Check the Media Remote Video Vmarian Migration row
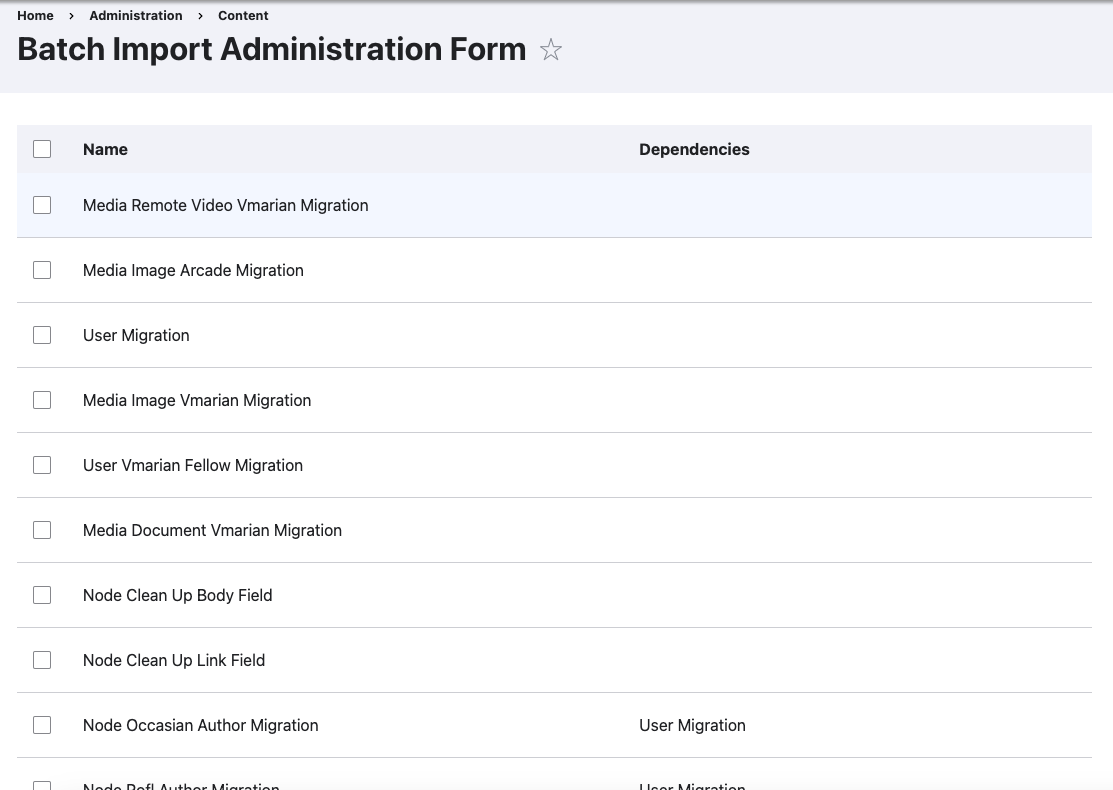Screen dimensions: 1113x790 click(42, 205)
